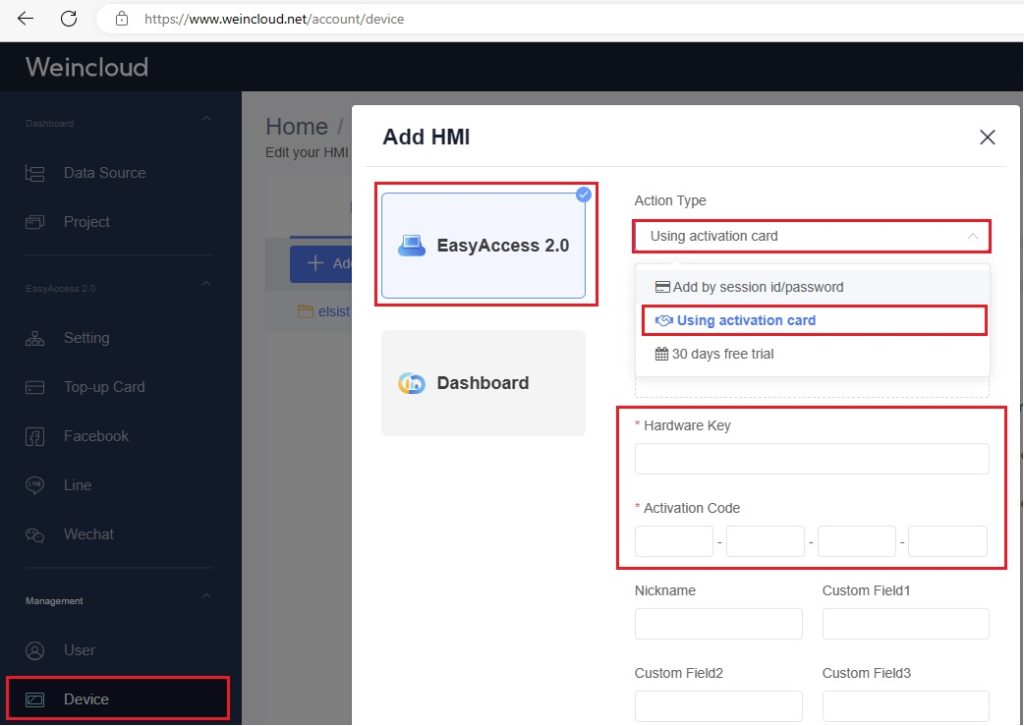Click the Line chat icon
Screen dimensions: 1024x726
click(35, 485)
